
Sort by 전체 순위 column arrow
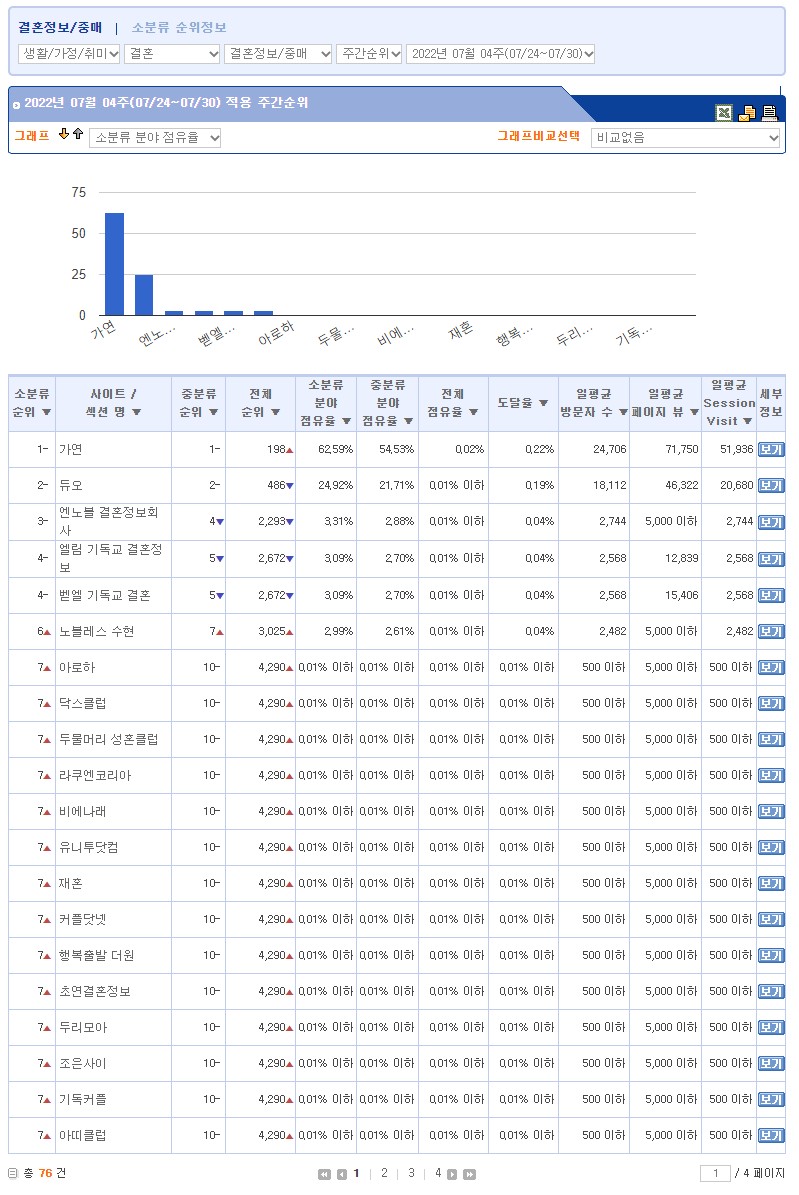click(x=275, y=412)
